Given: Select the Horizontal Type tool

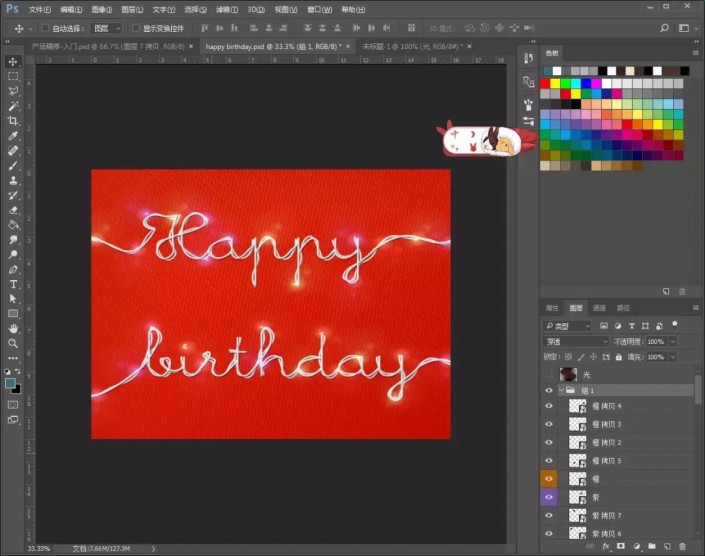Looking at the screenshot, I should (13, 284).
